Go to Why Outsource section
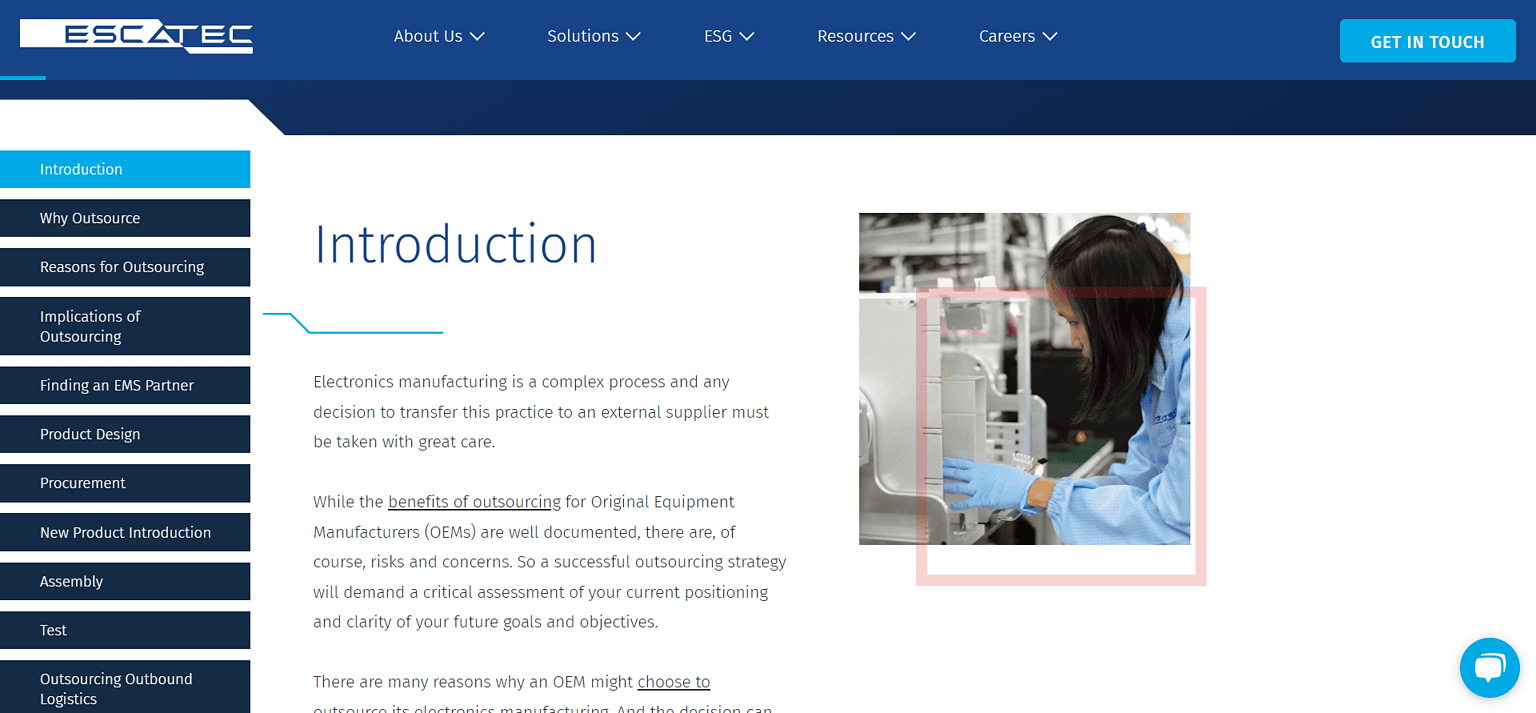Image resolution: width=1536 pixels, height=713 pixels. [125, 218]
